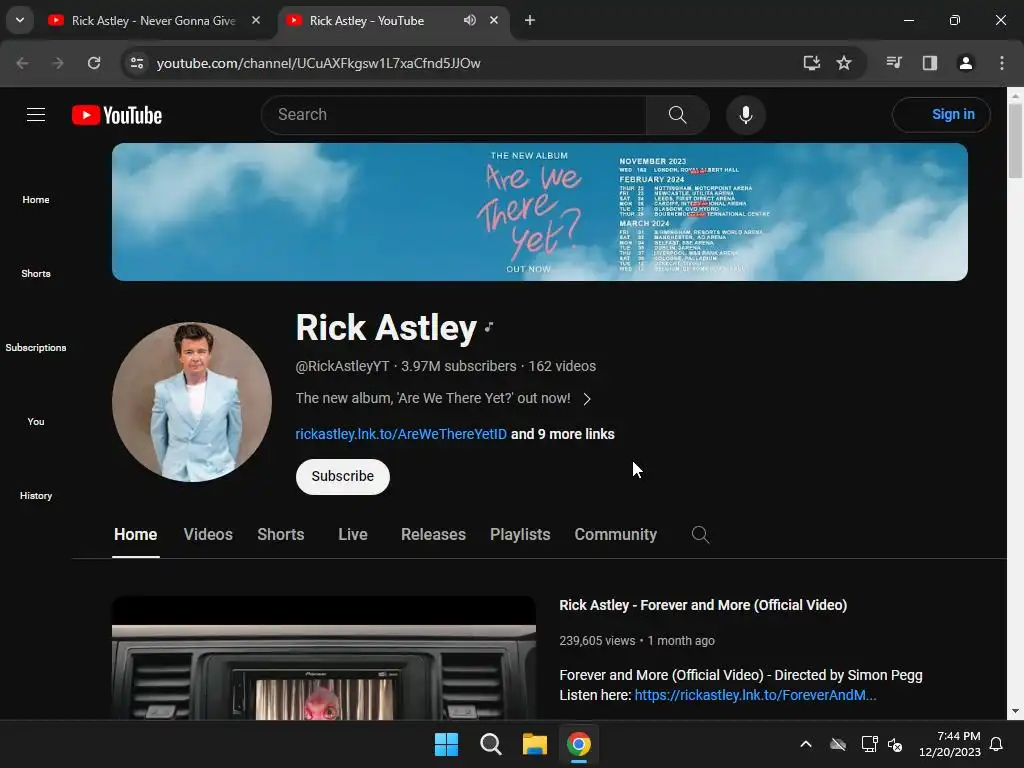Open the notifications bell in taskbar
This screenshot has width=1024, height=768.
997,744
